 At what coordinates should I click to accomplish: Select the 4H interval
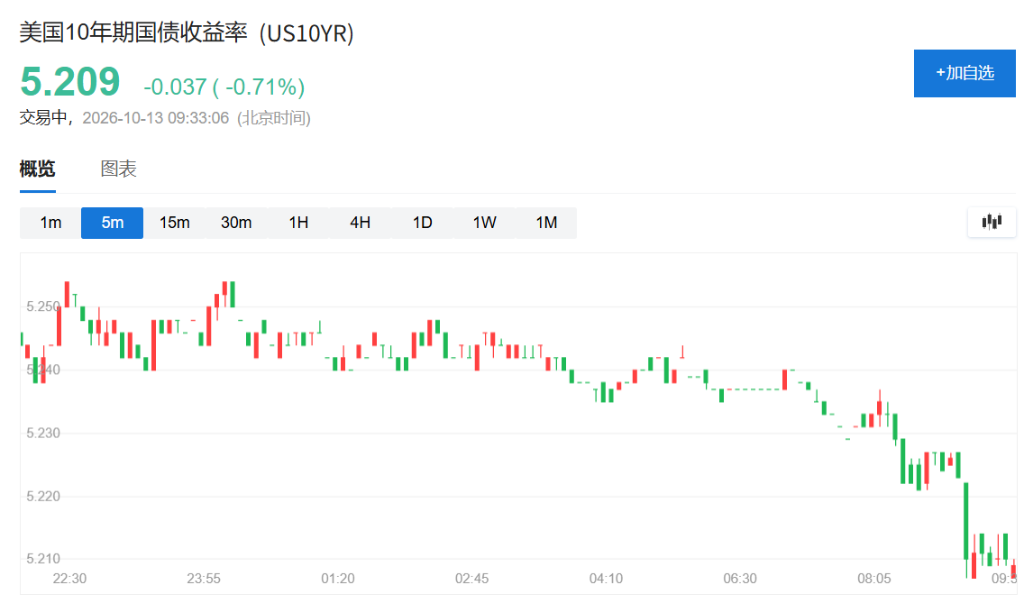(x=360, y=223)
